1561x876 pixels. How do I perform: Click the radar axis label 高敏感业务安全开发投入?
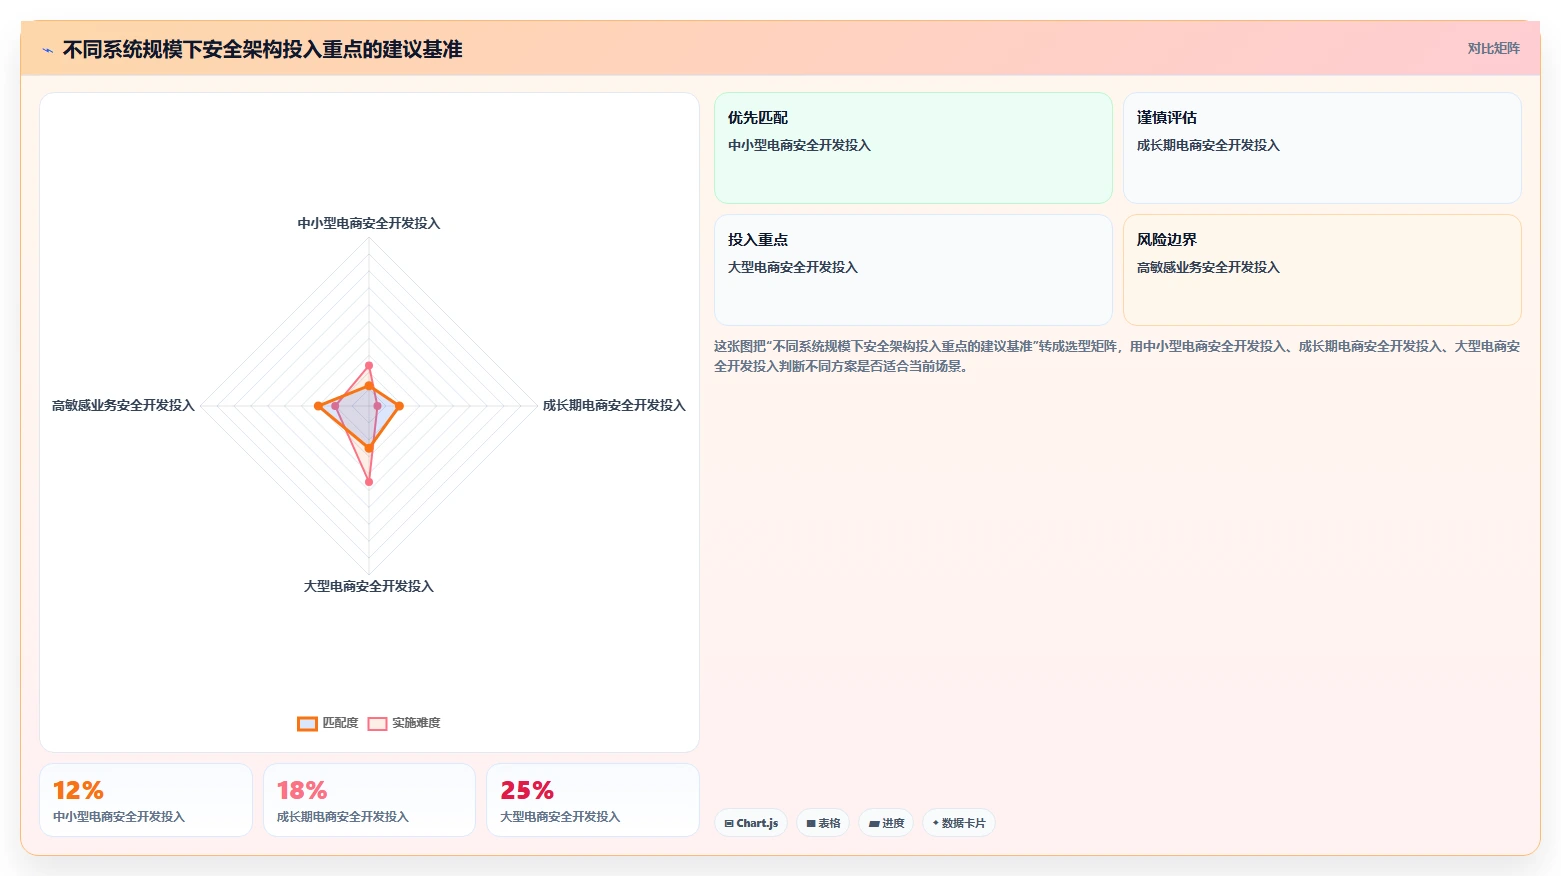click(123, 405)
